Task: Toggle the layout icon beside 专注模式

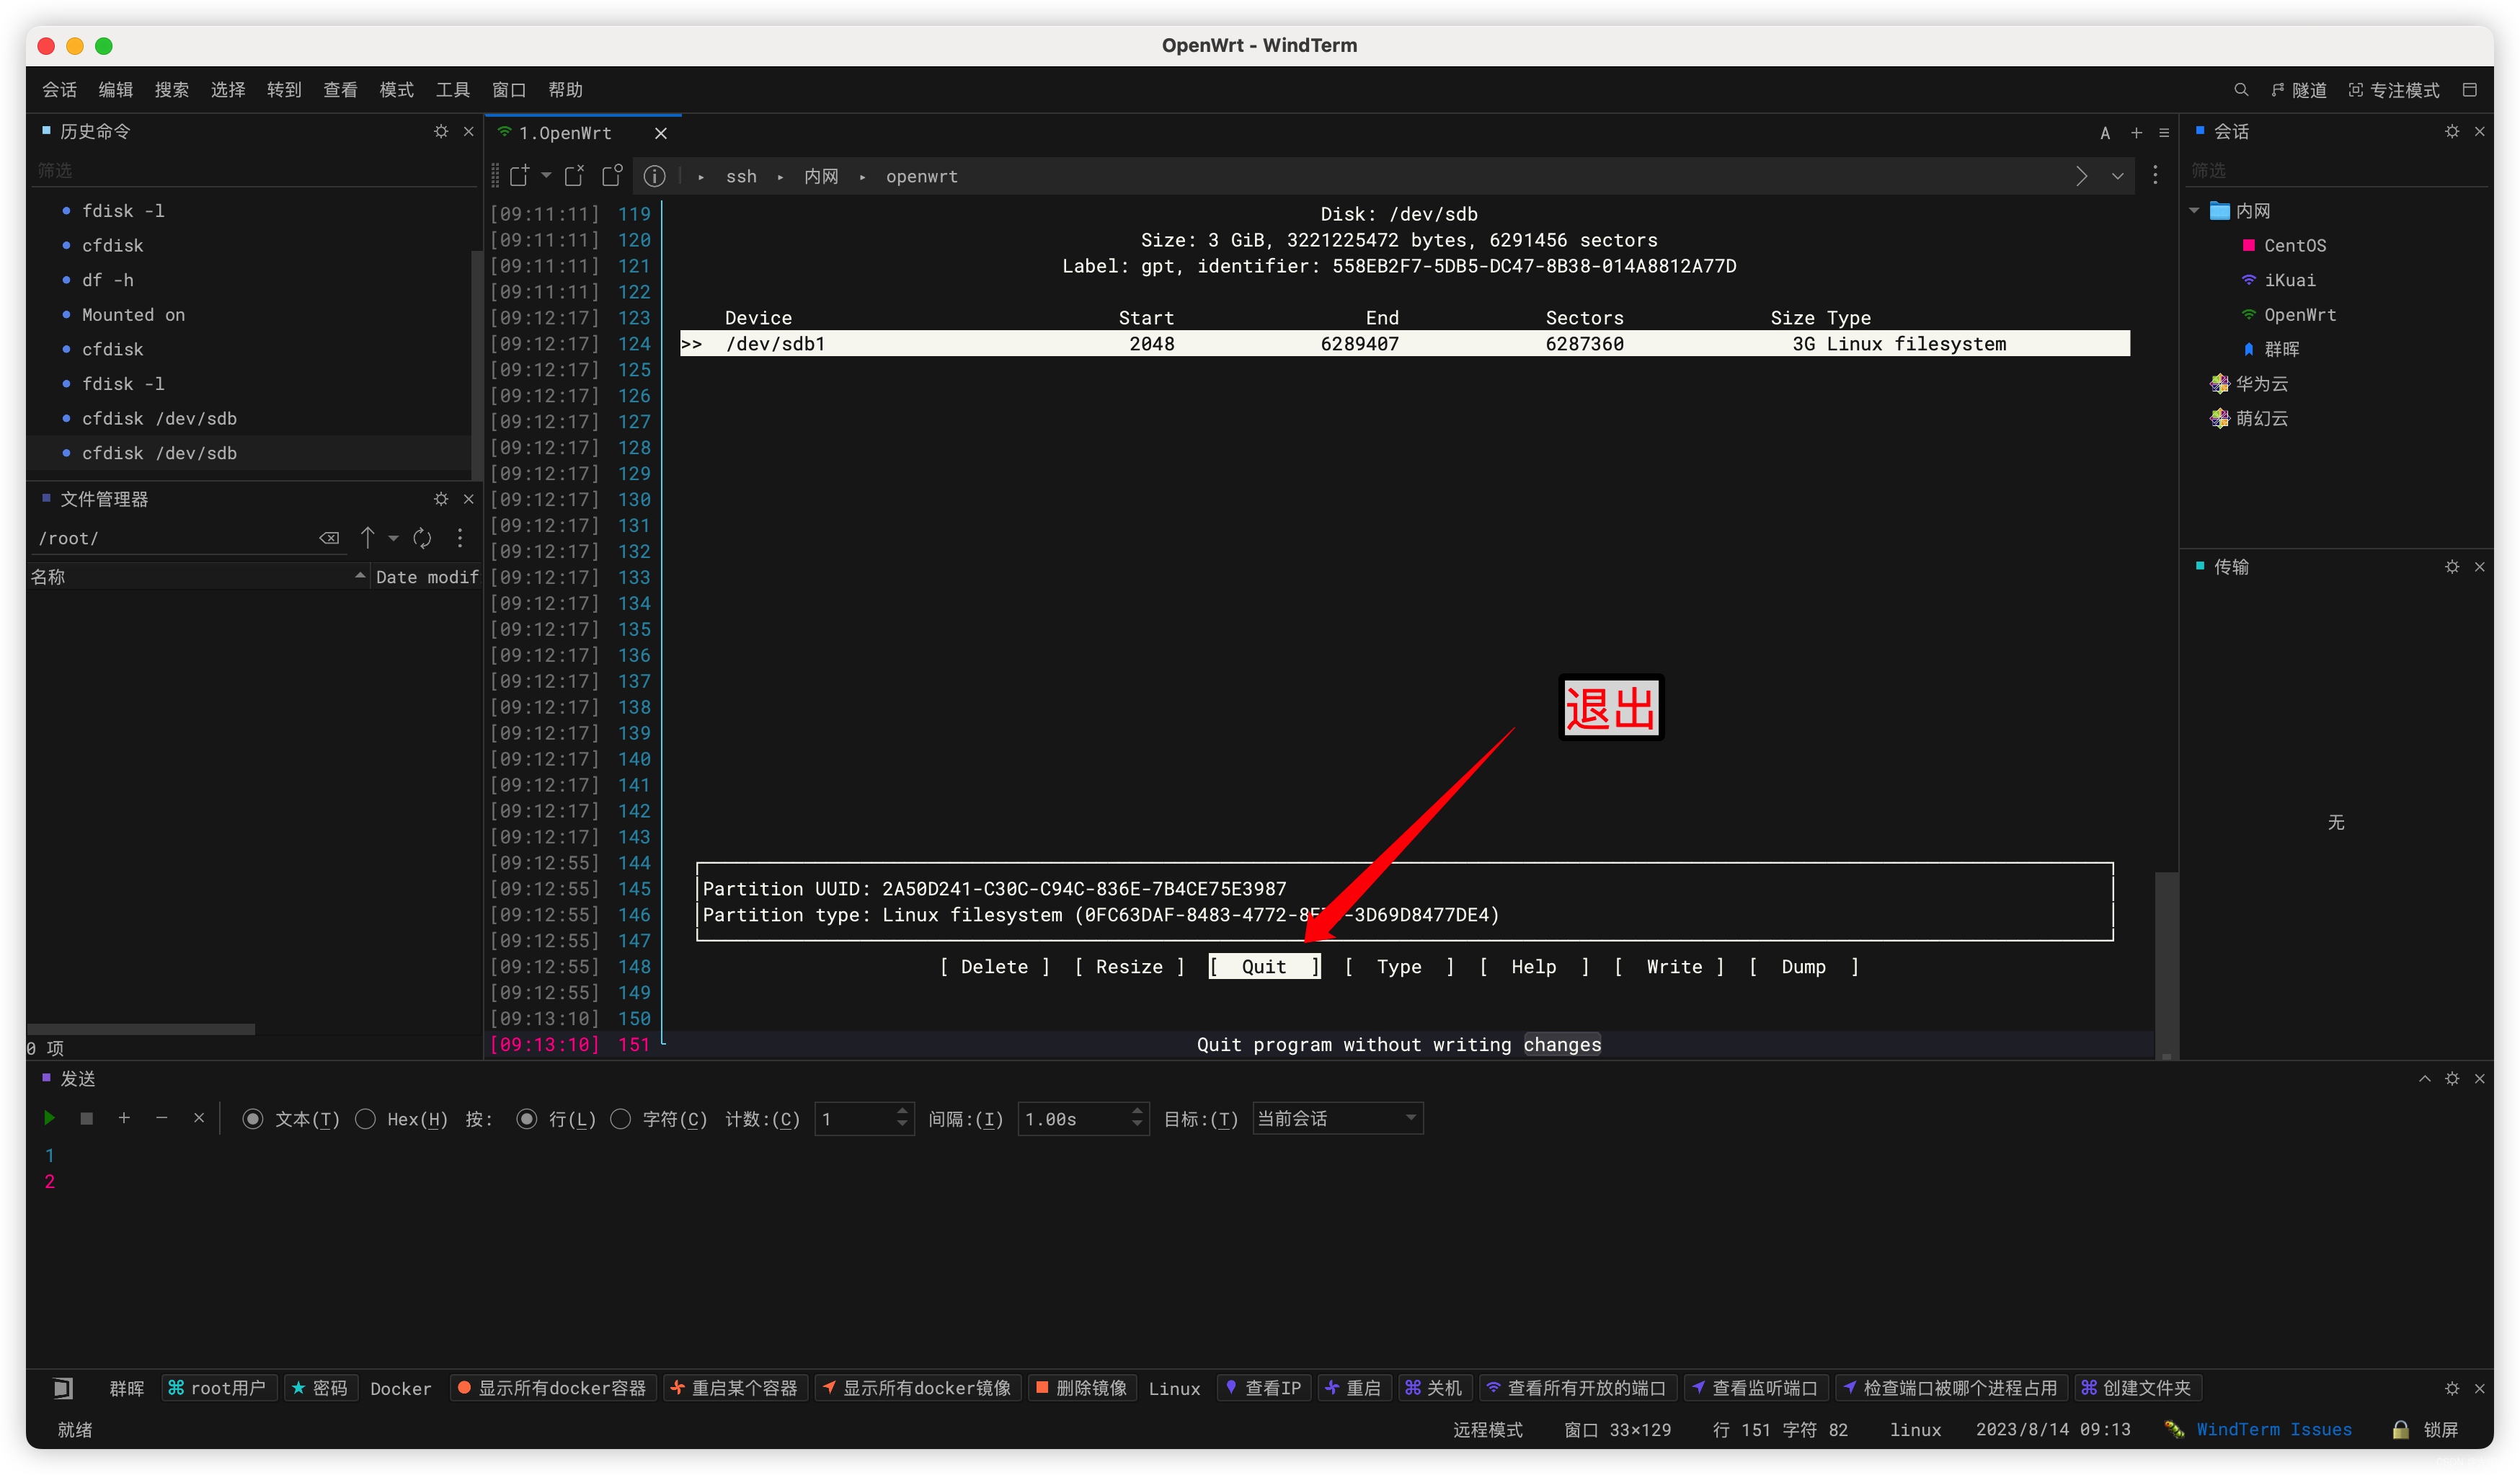Action: 2469,90
